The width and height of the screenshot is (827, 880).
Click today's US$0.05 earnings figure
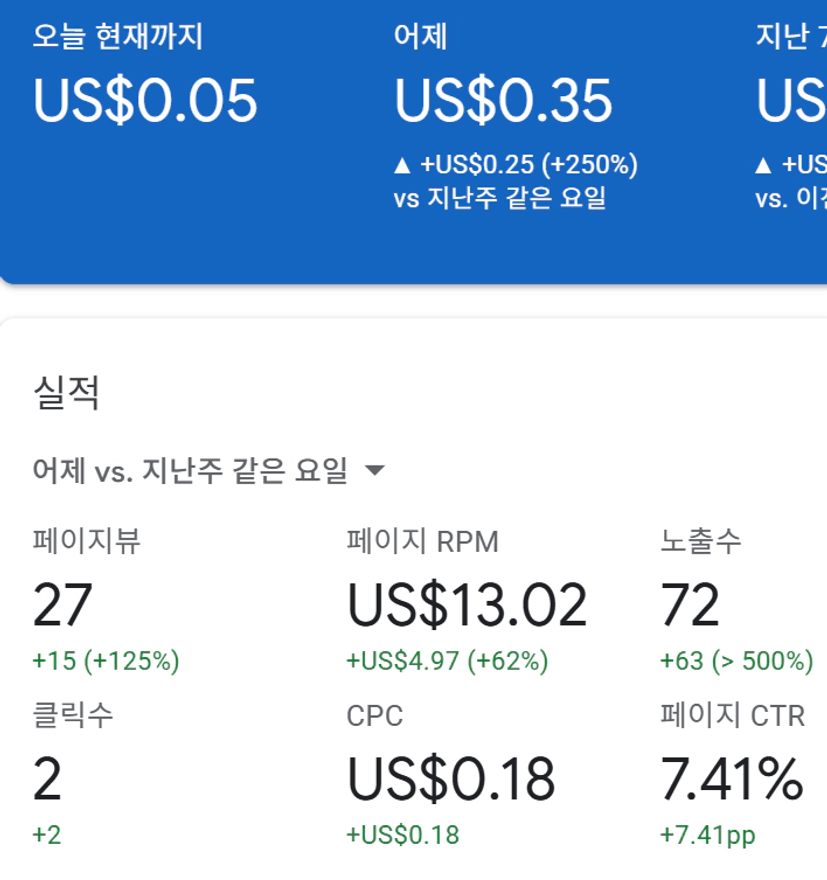point(145,101)
